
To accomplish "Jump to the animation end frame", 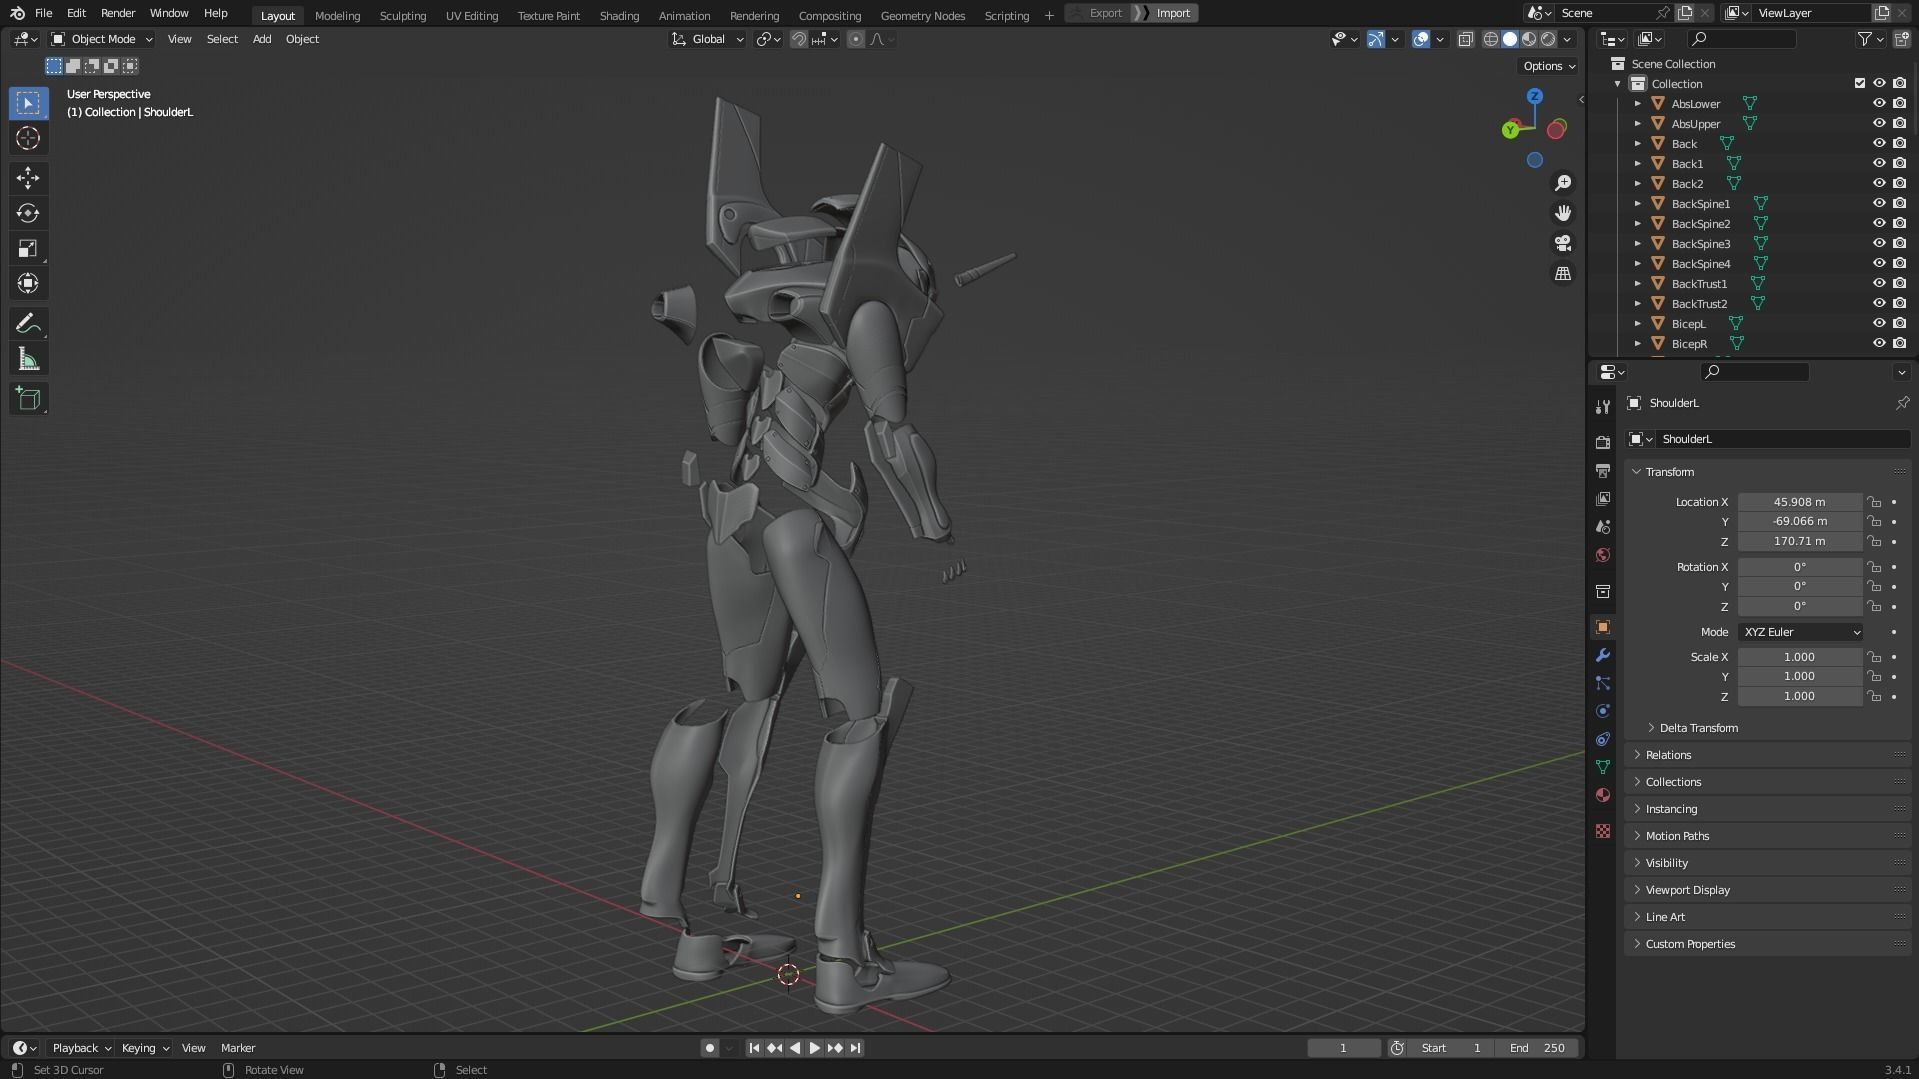I will coord(856,1048).
